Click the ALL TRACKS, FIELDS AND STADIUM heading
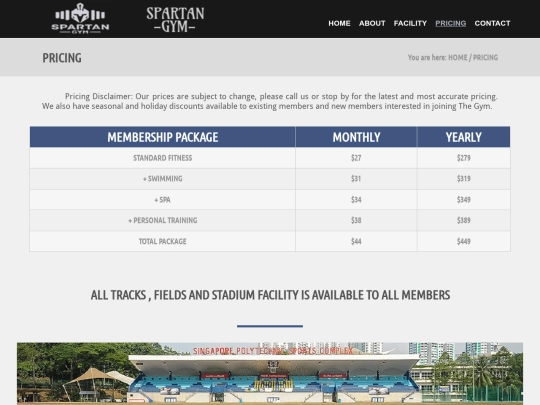The width and height of the screenshot is (540, 405). (270, 295)
